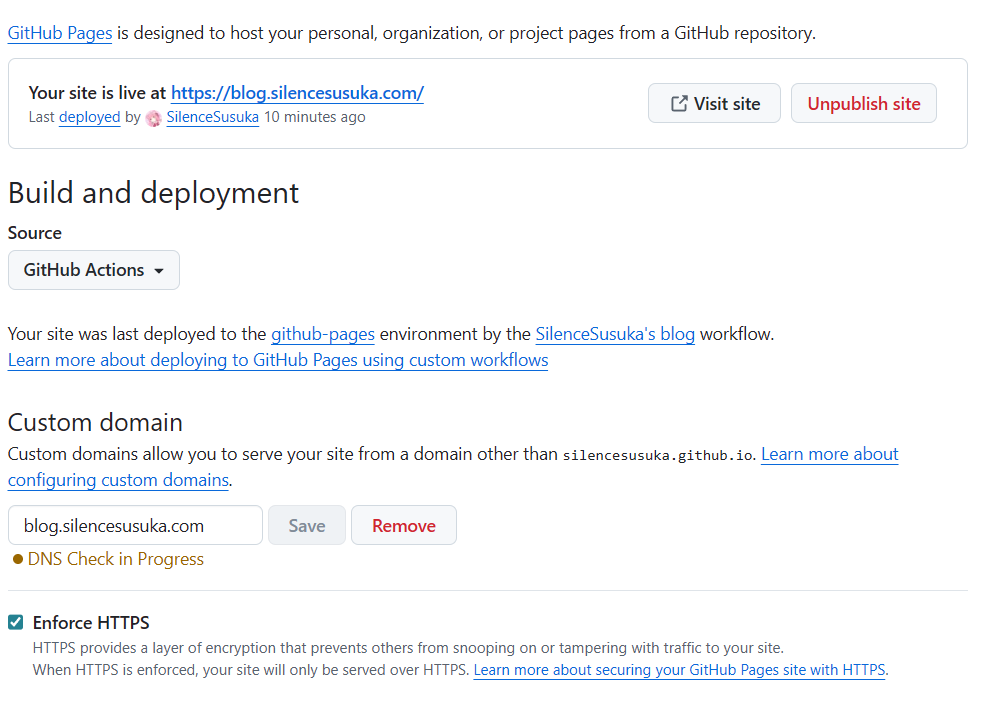
Task: Learn more about deploying with custom workflows
Action: point(278,360)
